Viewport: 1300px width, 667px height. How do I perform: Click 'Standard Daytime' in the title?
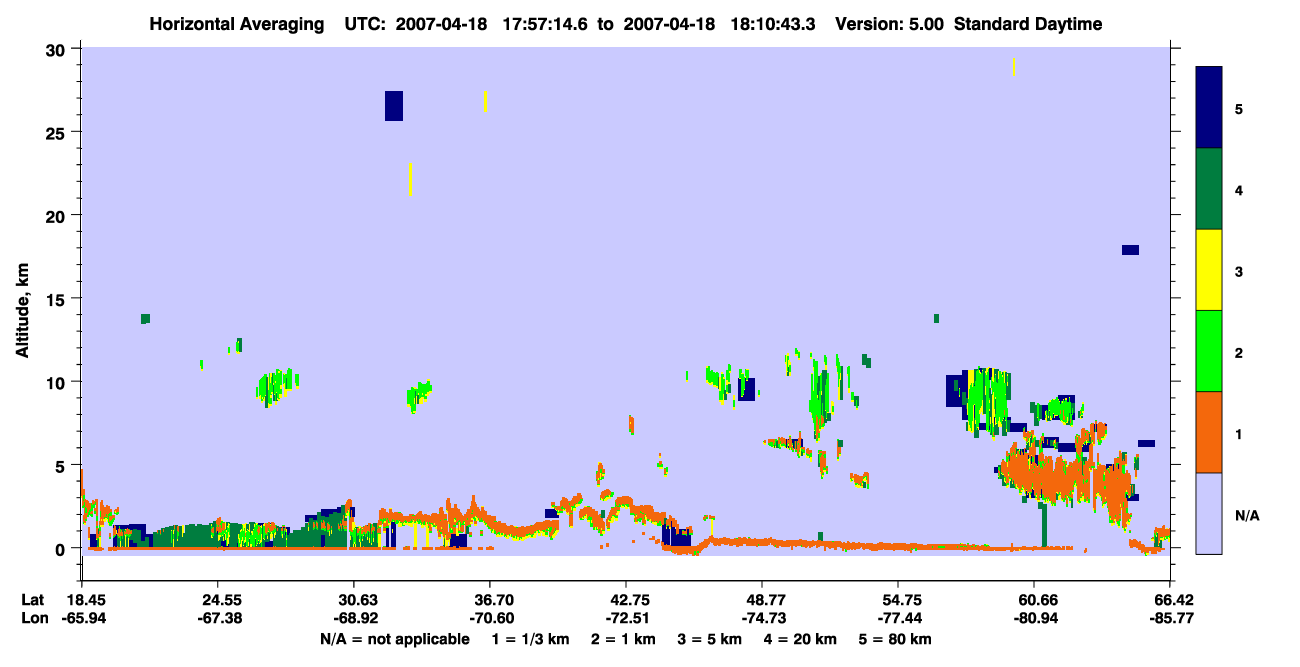1028,24
